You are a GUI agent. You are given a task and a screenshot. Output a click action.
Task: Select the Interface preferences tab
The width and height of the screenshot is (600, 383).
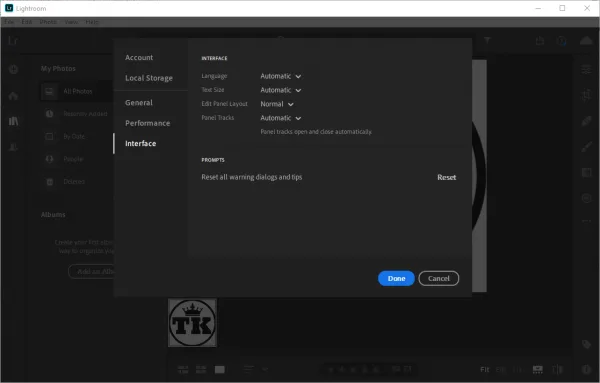tap(140, 143)
